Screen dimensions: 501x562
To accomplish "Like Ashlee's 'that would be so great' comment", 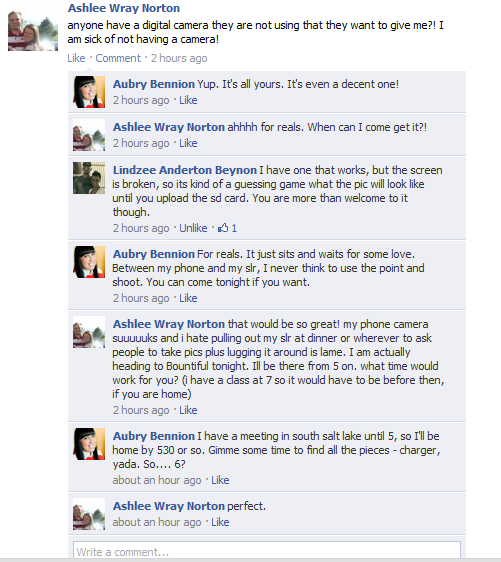I will pyautogui.click(x=188, y=410).
